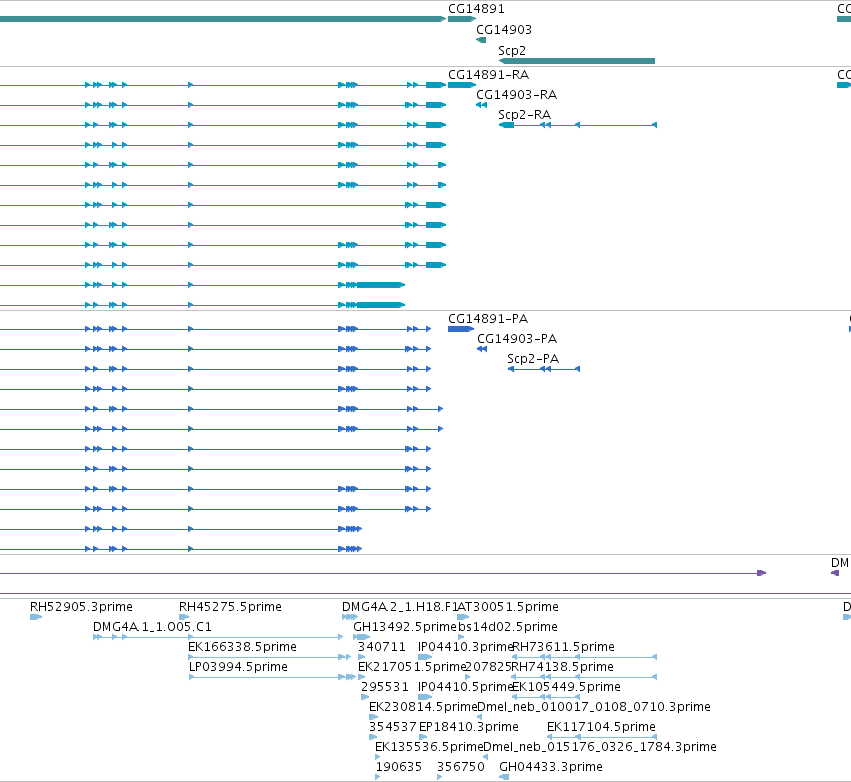
Task: Select the CG14903-RA transcript label
Action: [516, 95]
